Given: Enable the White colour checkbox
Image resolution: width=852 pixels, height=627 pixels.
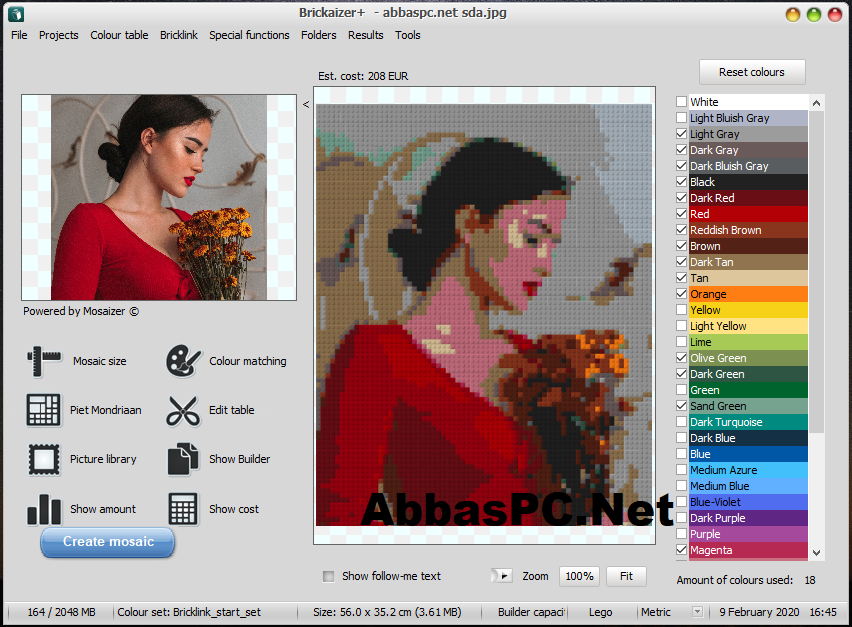Looking at the screenshot, I should [x=681, y=102].
